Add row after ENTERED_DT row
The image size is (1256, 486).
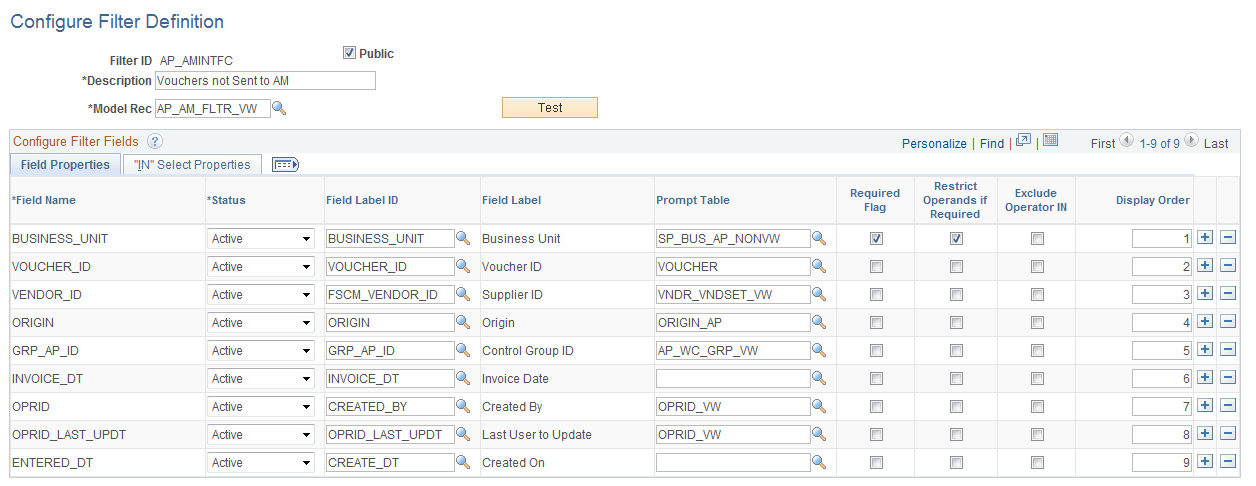pyautogui.click(x=1205, y=463)
